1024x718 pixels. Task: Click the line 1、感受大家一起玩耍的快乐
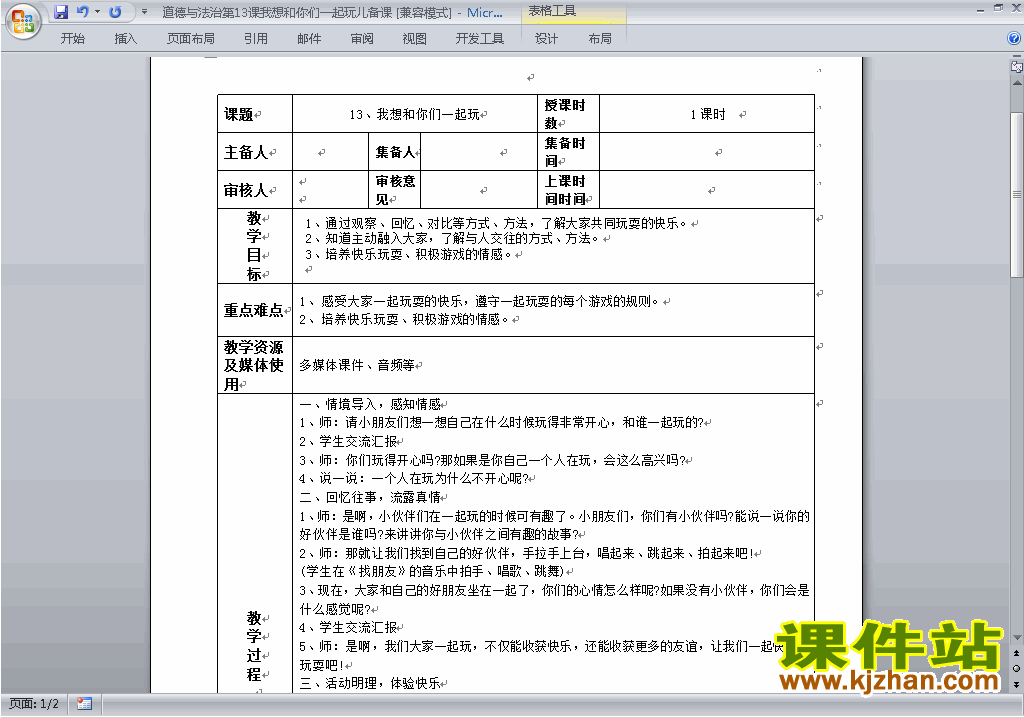click(479, 301)
